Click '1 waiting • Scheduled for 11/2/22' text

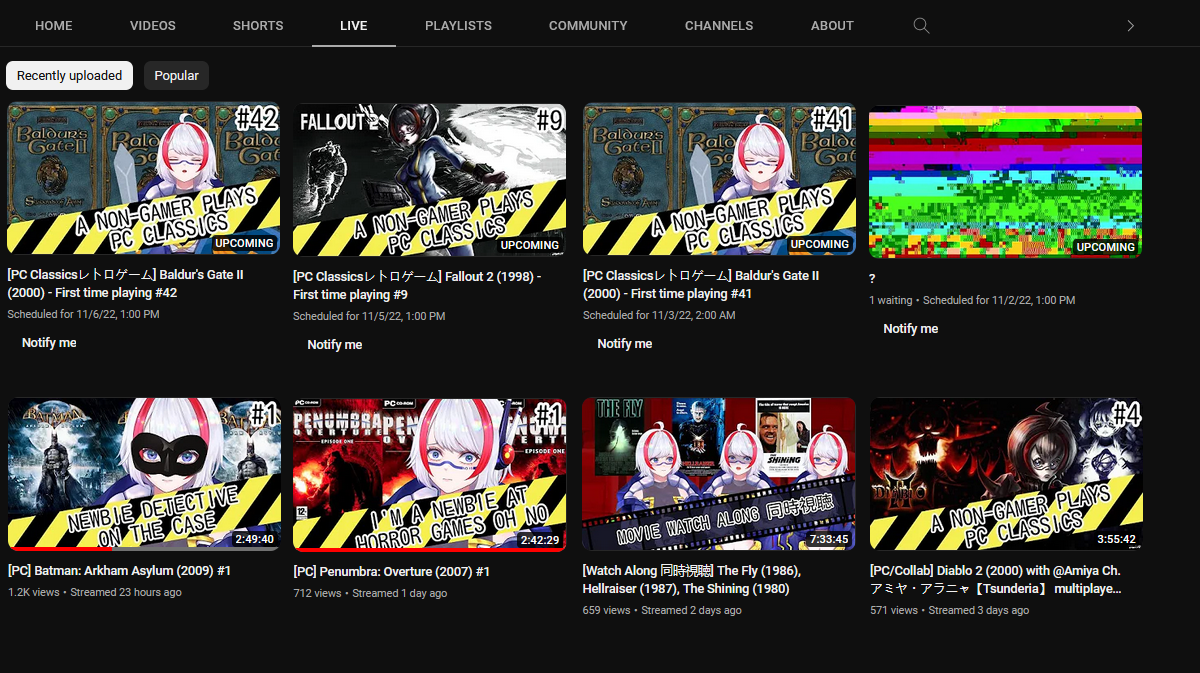[972, 300]
